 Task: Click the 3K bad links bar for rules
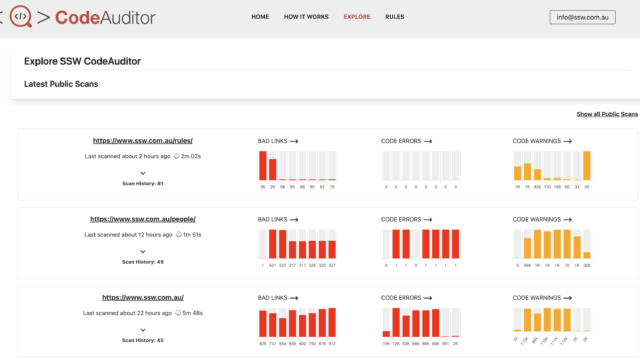(262, 165)
